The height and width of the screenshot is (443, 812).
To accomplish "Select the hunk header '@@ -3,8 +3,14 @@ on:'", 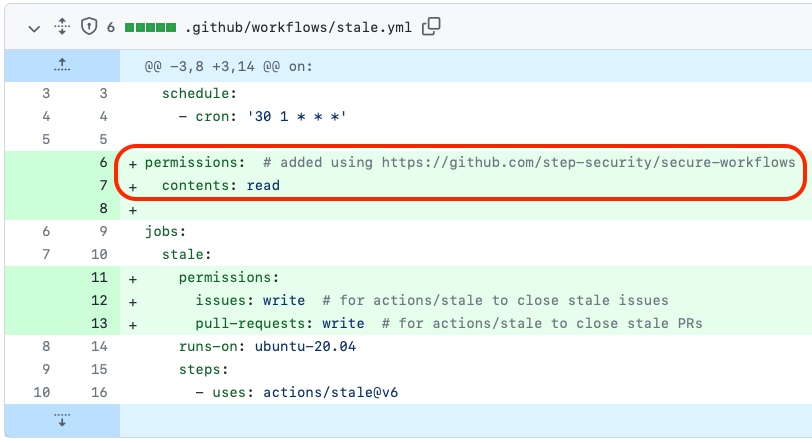I will point(228,66).
